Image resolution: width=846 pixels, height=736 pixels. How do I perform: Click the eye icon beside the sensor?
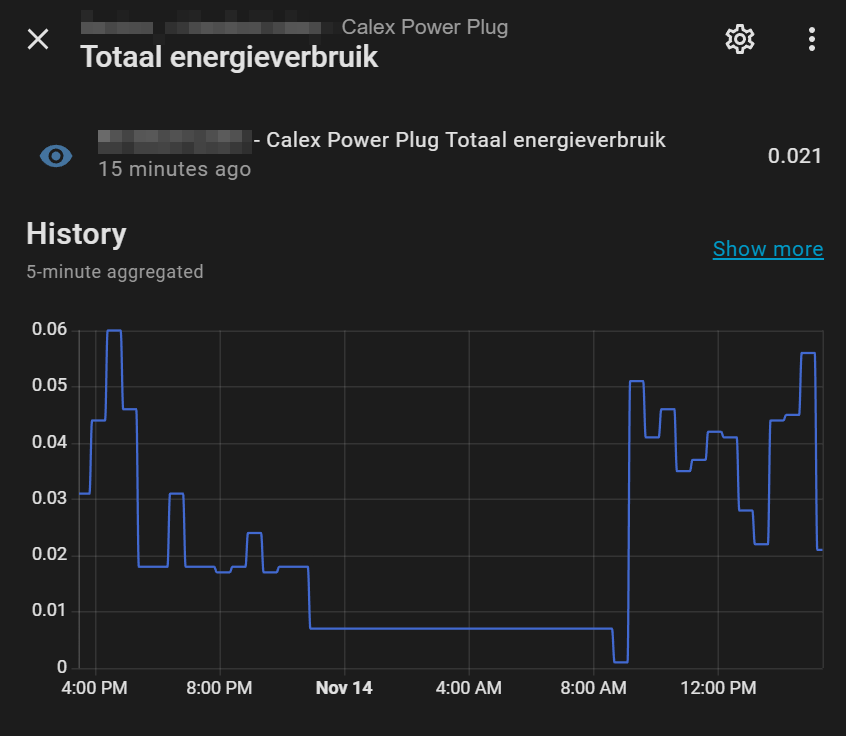56,155
